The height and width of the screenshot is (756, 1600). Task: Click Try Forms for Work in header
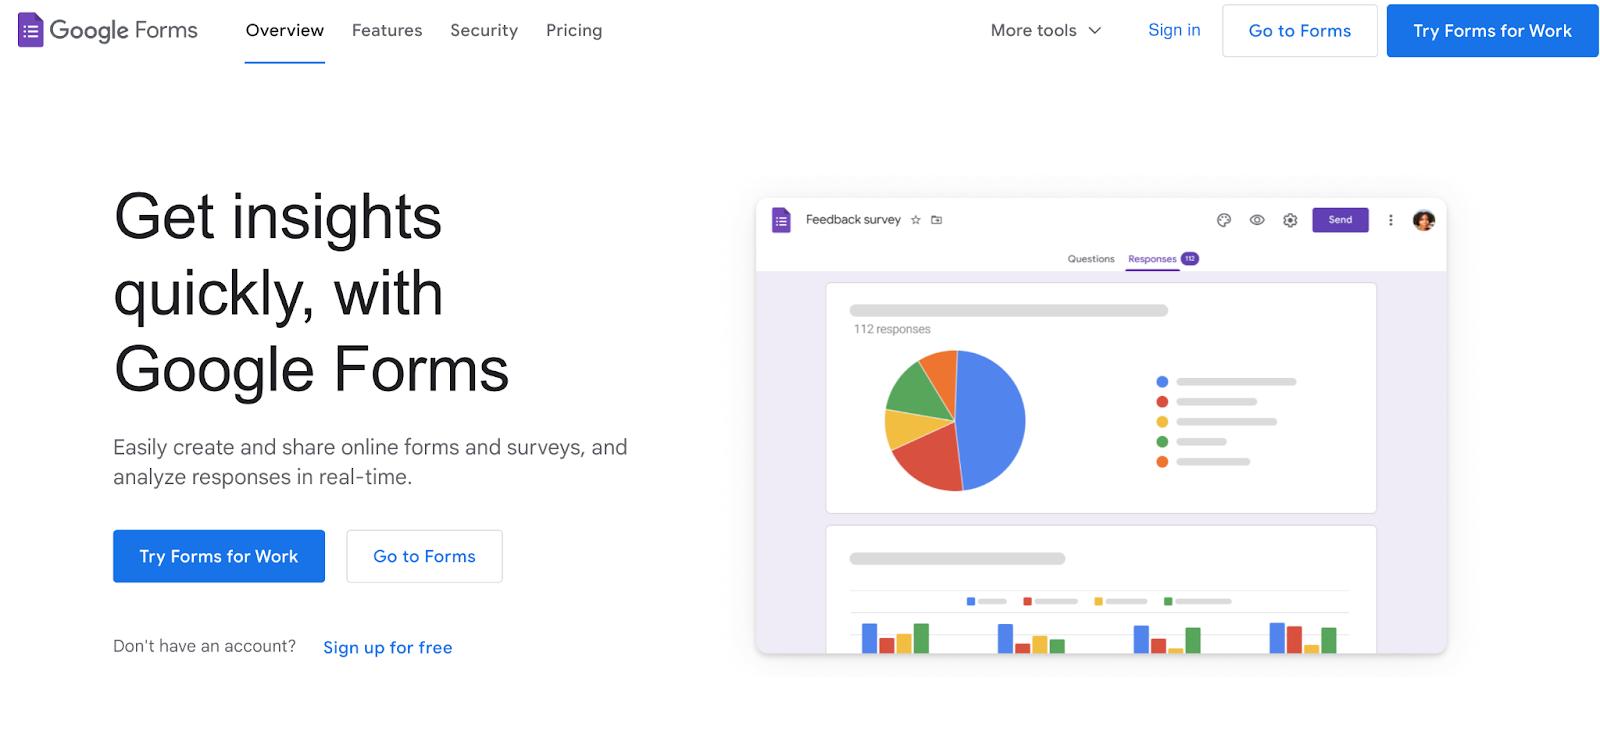point(1492,31)
